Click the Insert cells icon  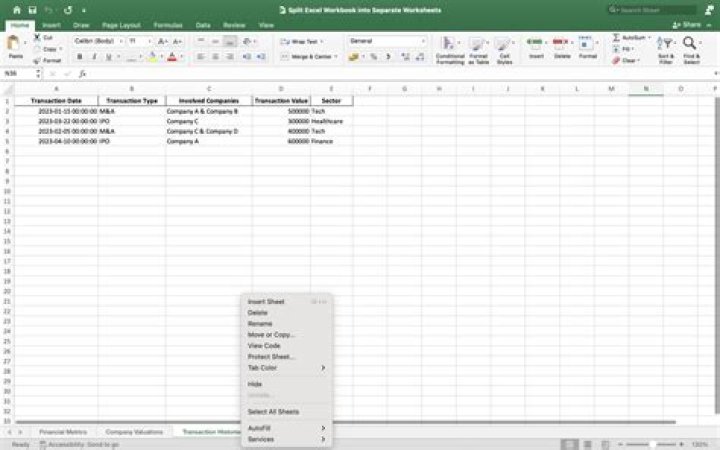tap(536, 48)
